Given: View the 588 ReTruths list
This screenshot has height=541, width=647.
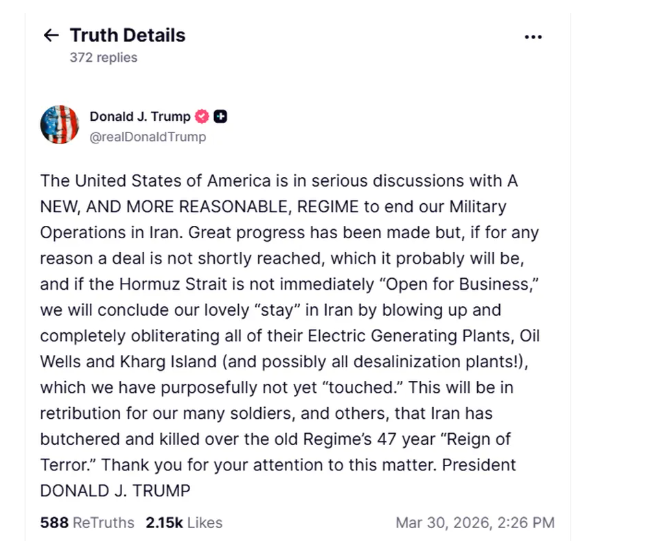Looking at the screenshot, I should coord(87,522).
